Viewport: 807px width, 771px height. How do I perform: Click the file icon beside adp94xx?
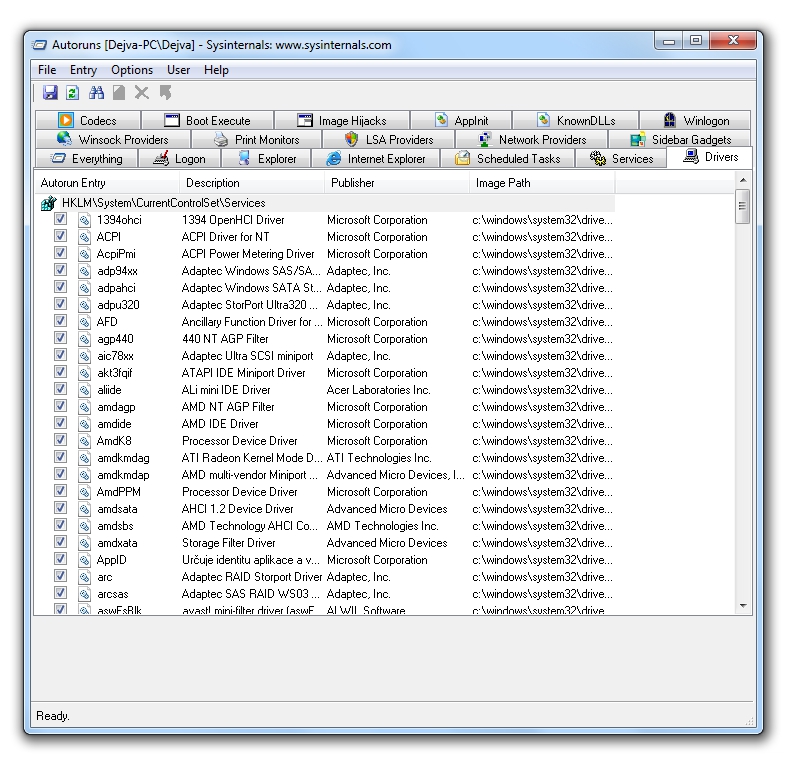(84, 271)
